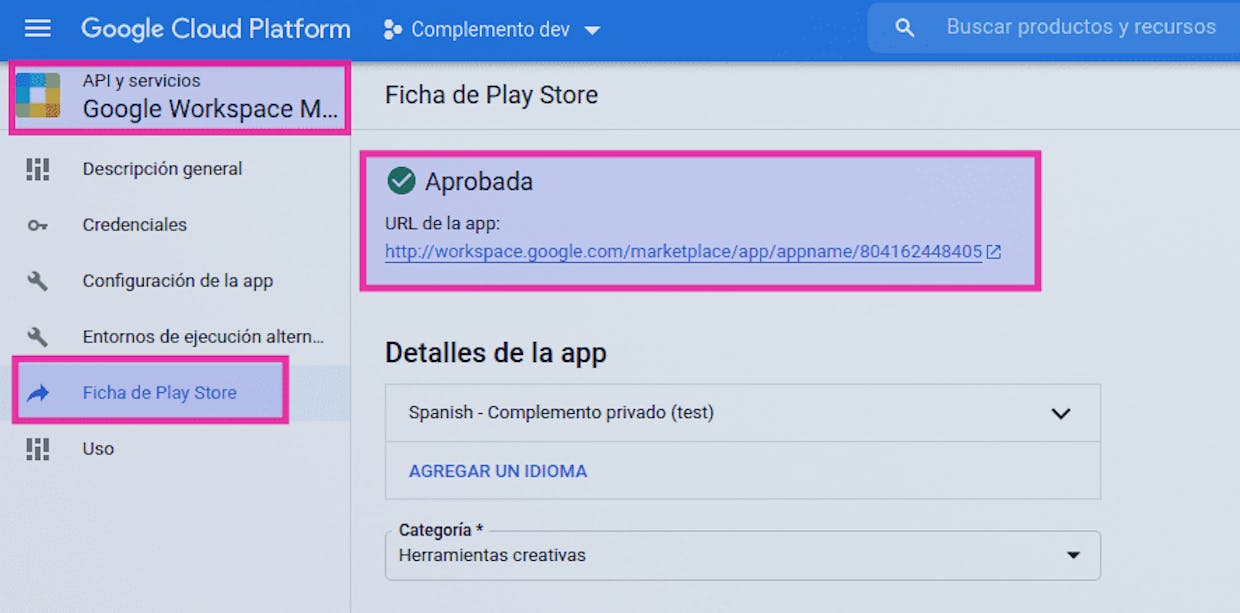Click the Detalles de la app heading
Screen dimensions: 1240x613
coord(496,353)
